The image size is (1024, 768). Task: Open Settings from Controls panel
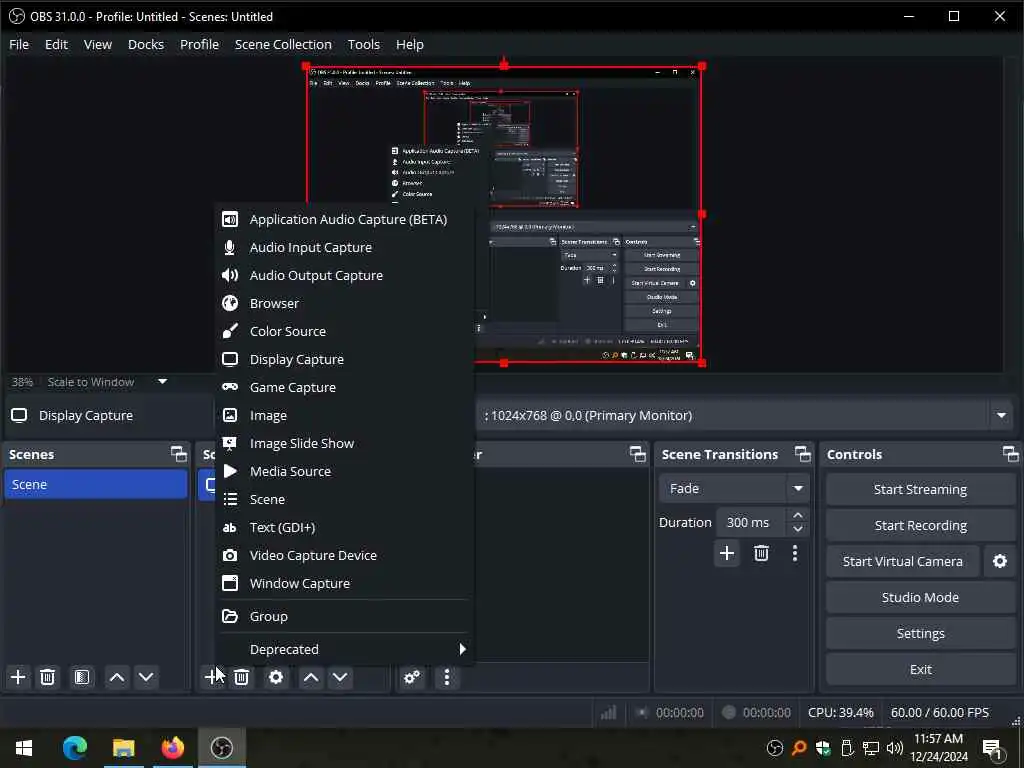click(x=920, y=633)
